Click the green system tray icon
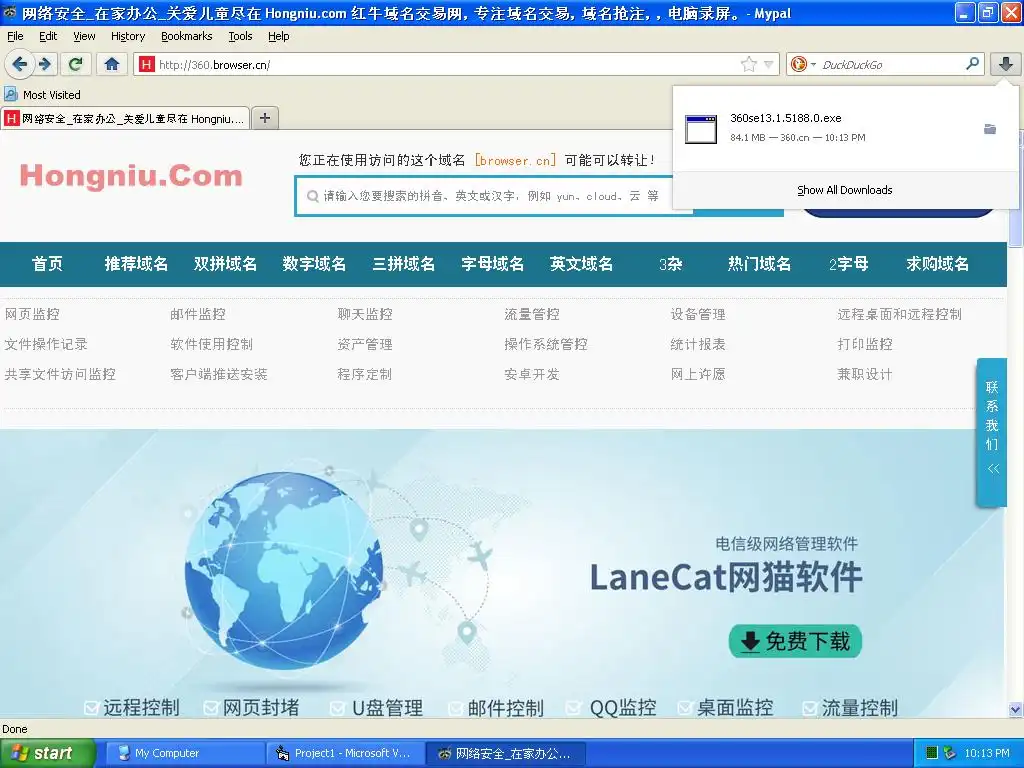Screen dimensions: 1024x768 coord(932,753)
